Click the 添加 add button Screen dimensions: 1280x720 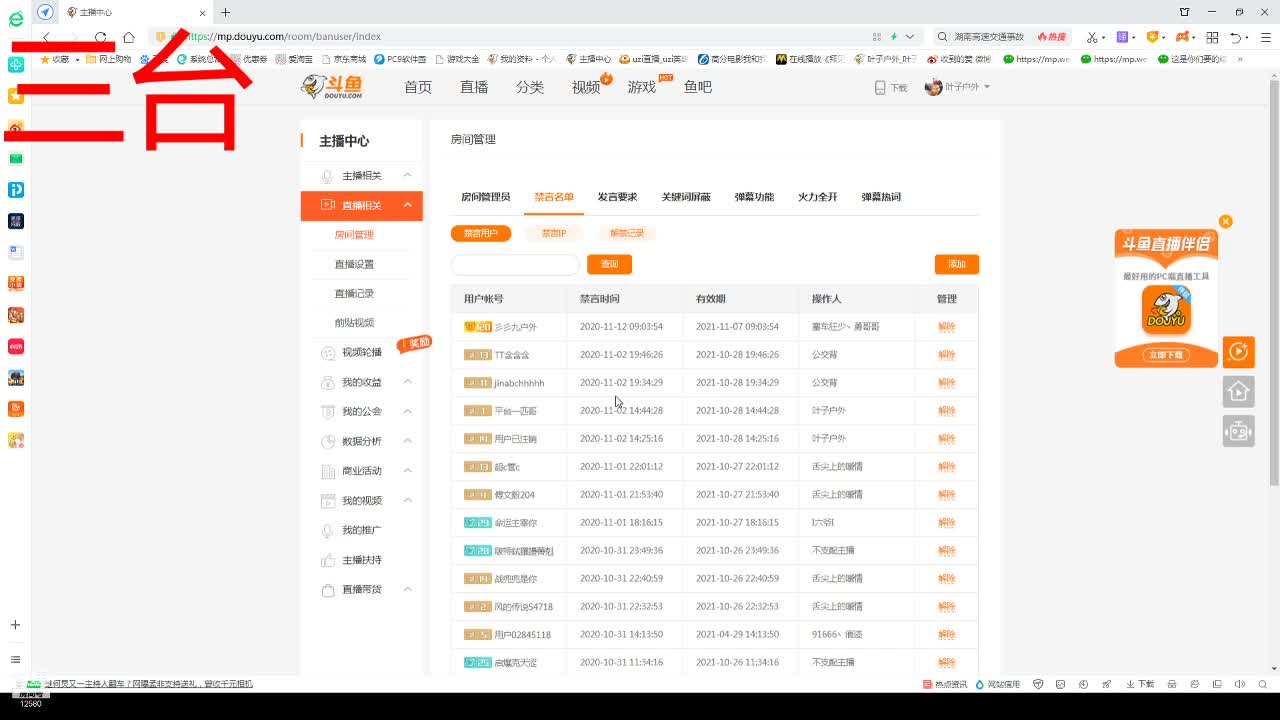coord(956,264)
